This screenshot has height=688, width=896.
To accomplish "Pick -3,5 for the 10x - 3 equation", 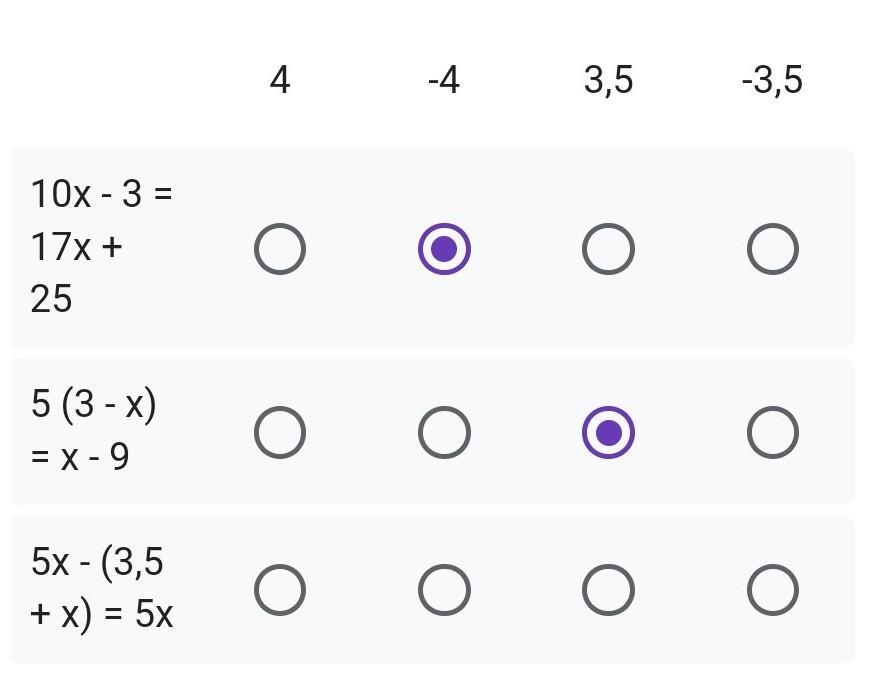I will tap(773, 249).
